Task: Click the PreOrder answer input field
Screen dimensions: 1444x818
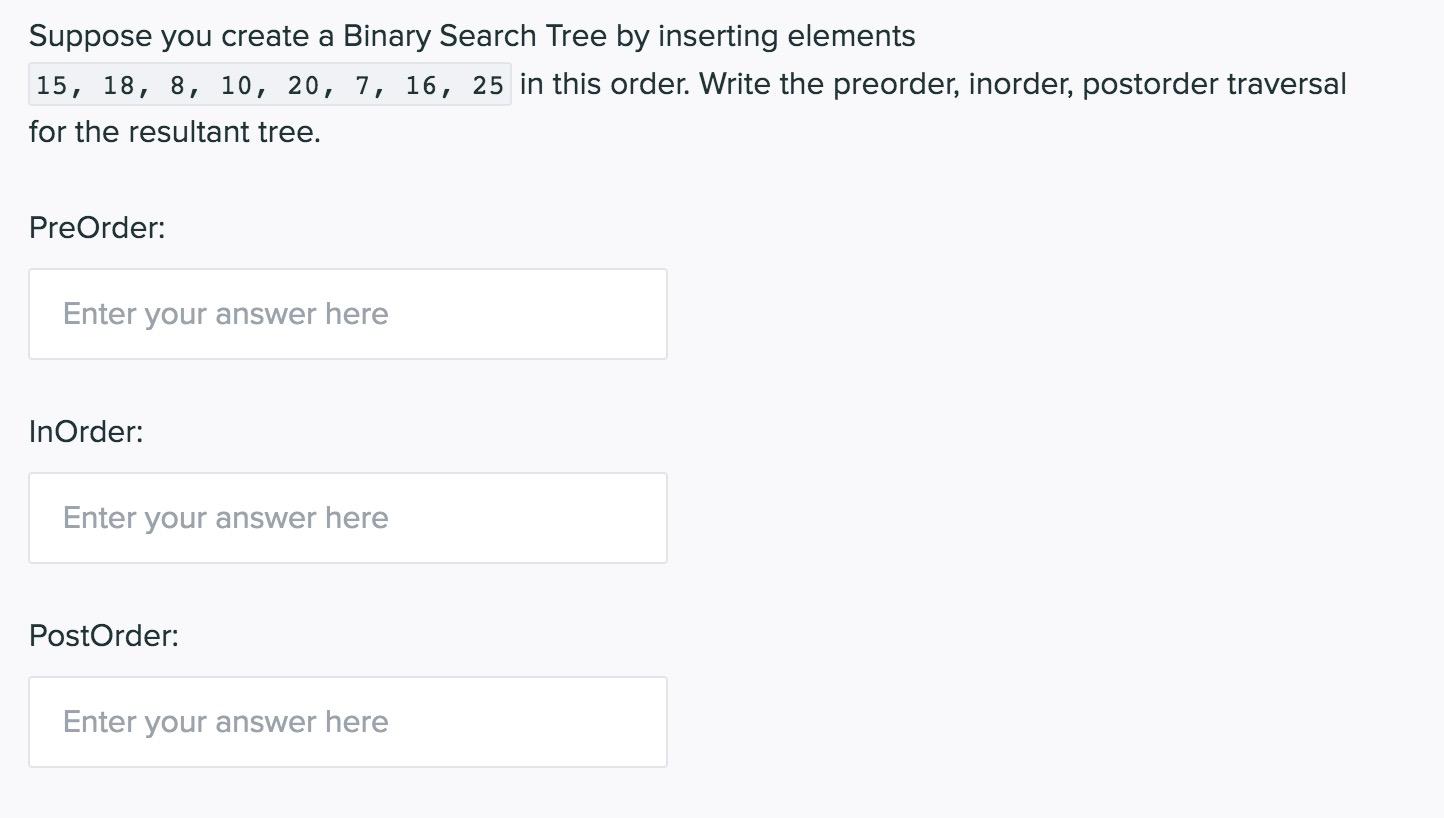Action: [348, 314]
